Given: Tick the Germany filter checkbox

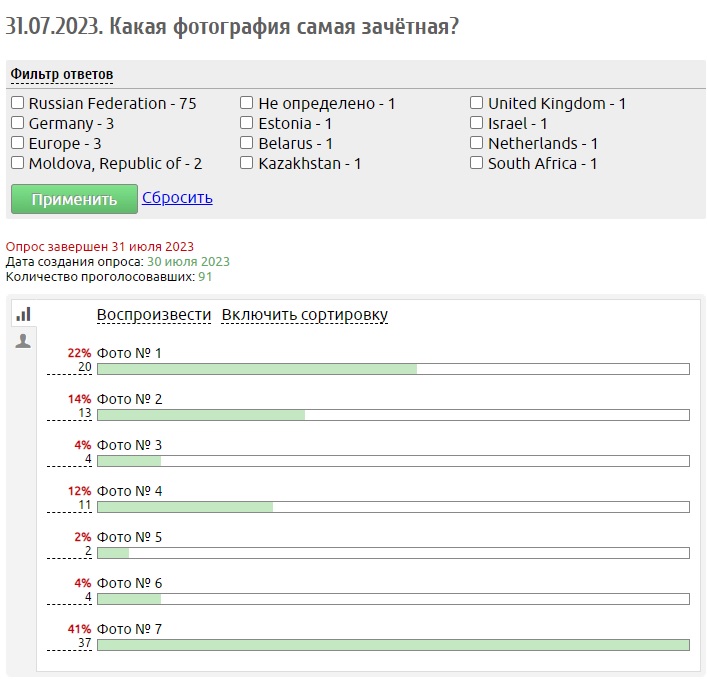Looking at the screenshot, I should click(x=18, y=123).
